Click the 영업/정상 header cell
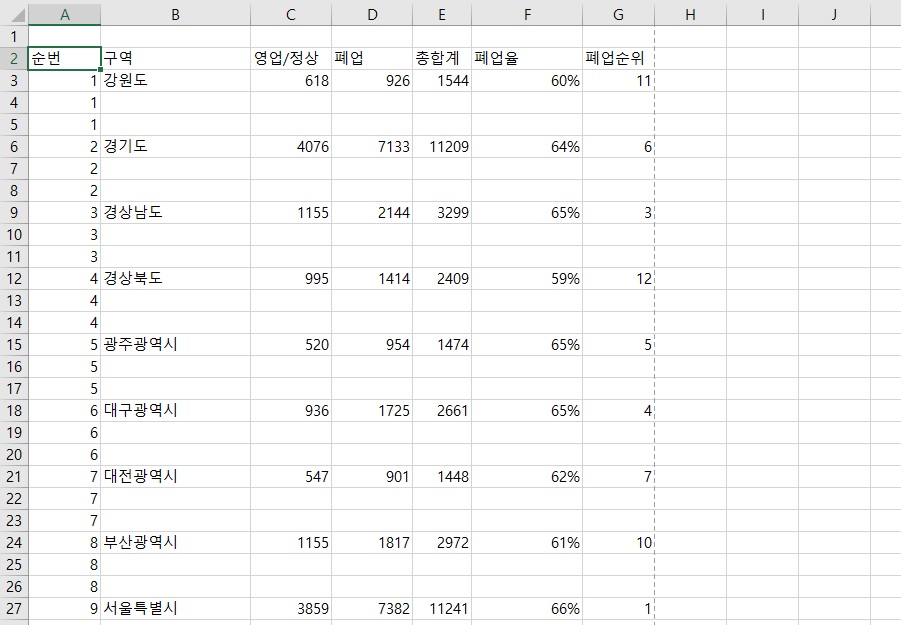901x625 pixels. tap(291, 59)
